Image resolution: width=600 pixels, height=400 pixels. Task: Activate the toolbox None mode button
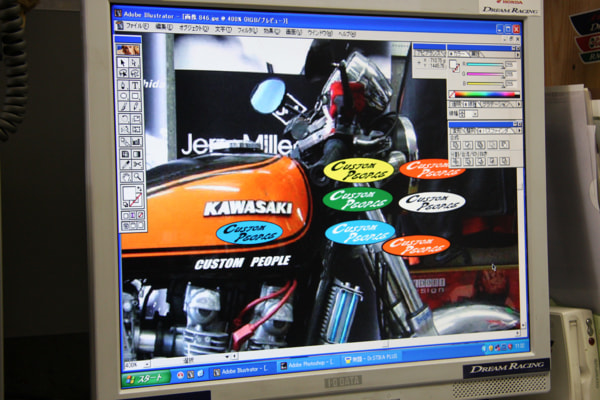click(141, 216)
